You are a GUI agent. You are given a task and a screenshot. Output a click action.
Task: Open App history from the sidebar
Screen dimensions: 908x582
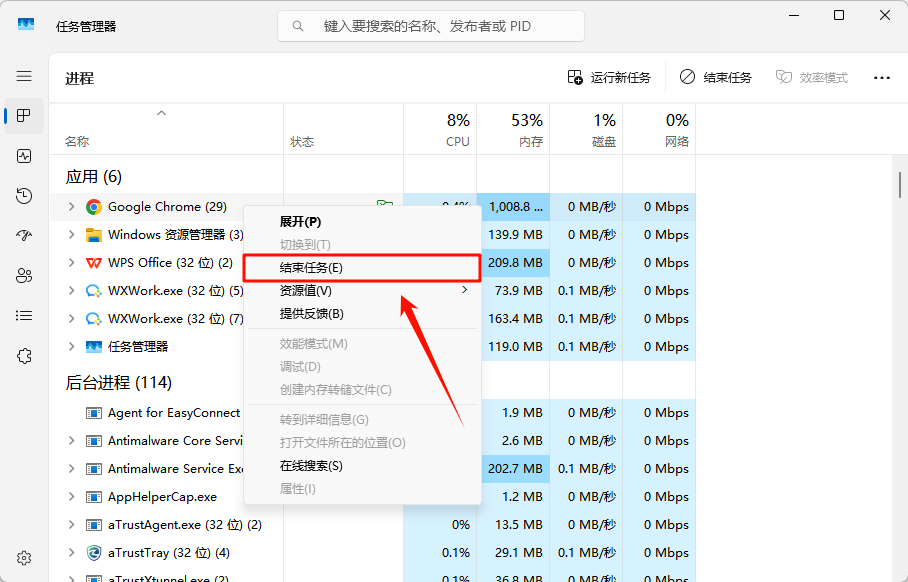point(24,196)
